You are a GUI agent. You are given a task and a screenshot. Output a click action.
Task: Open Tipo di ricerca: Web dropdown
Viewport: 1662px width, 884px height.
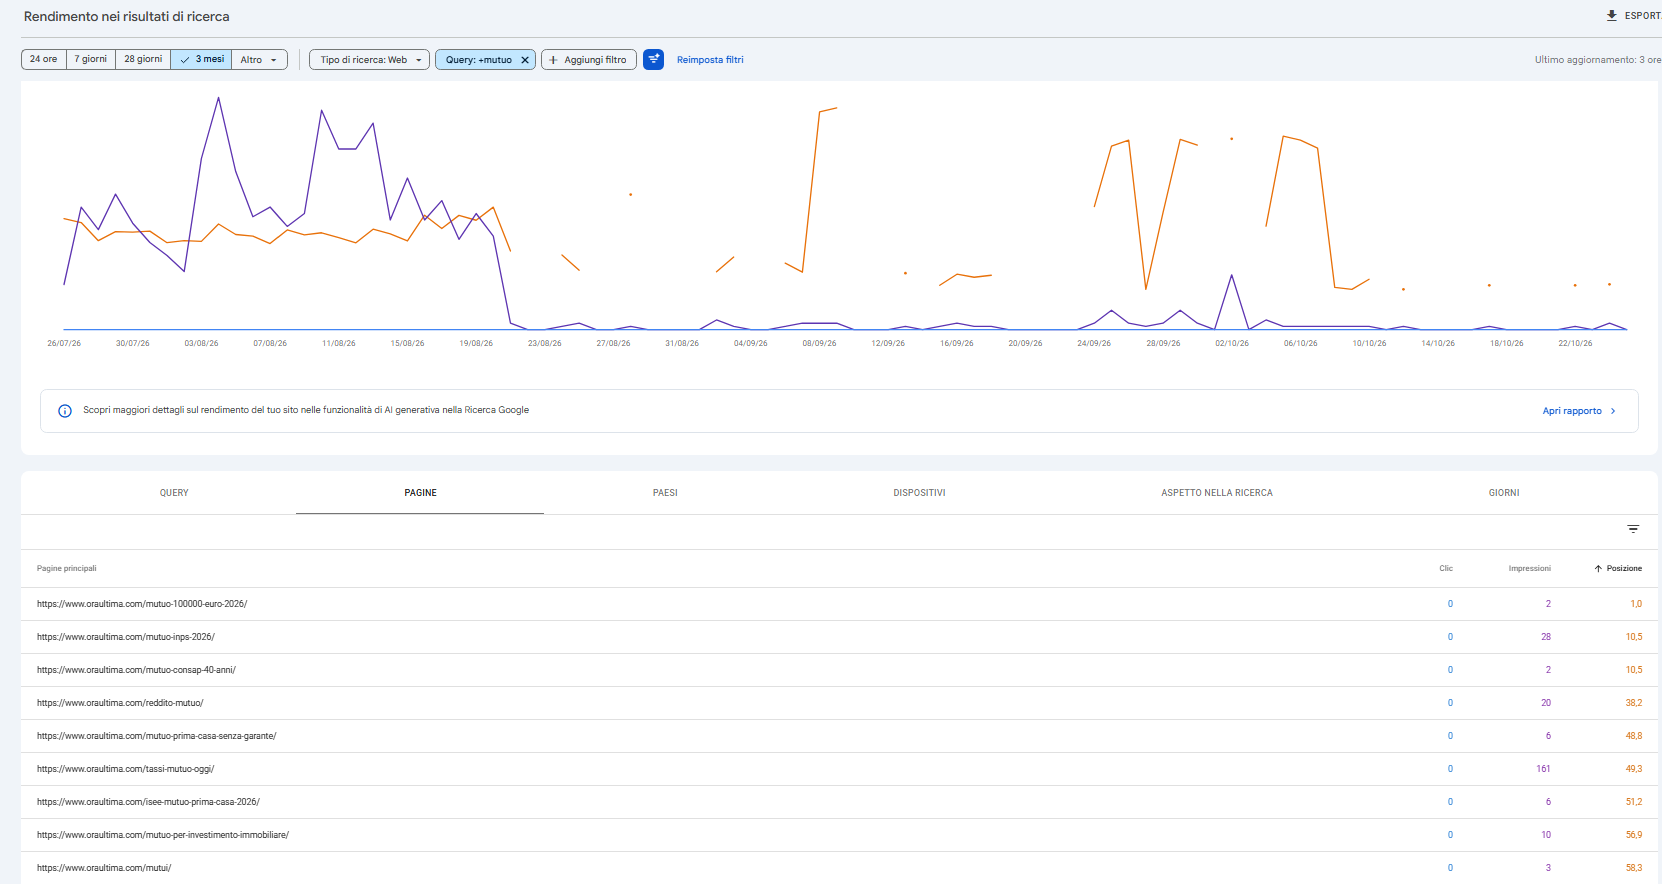tap(370, 60)
